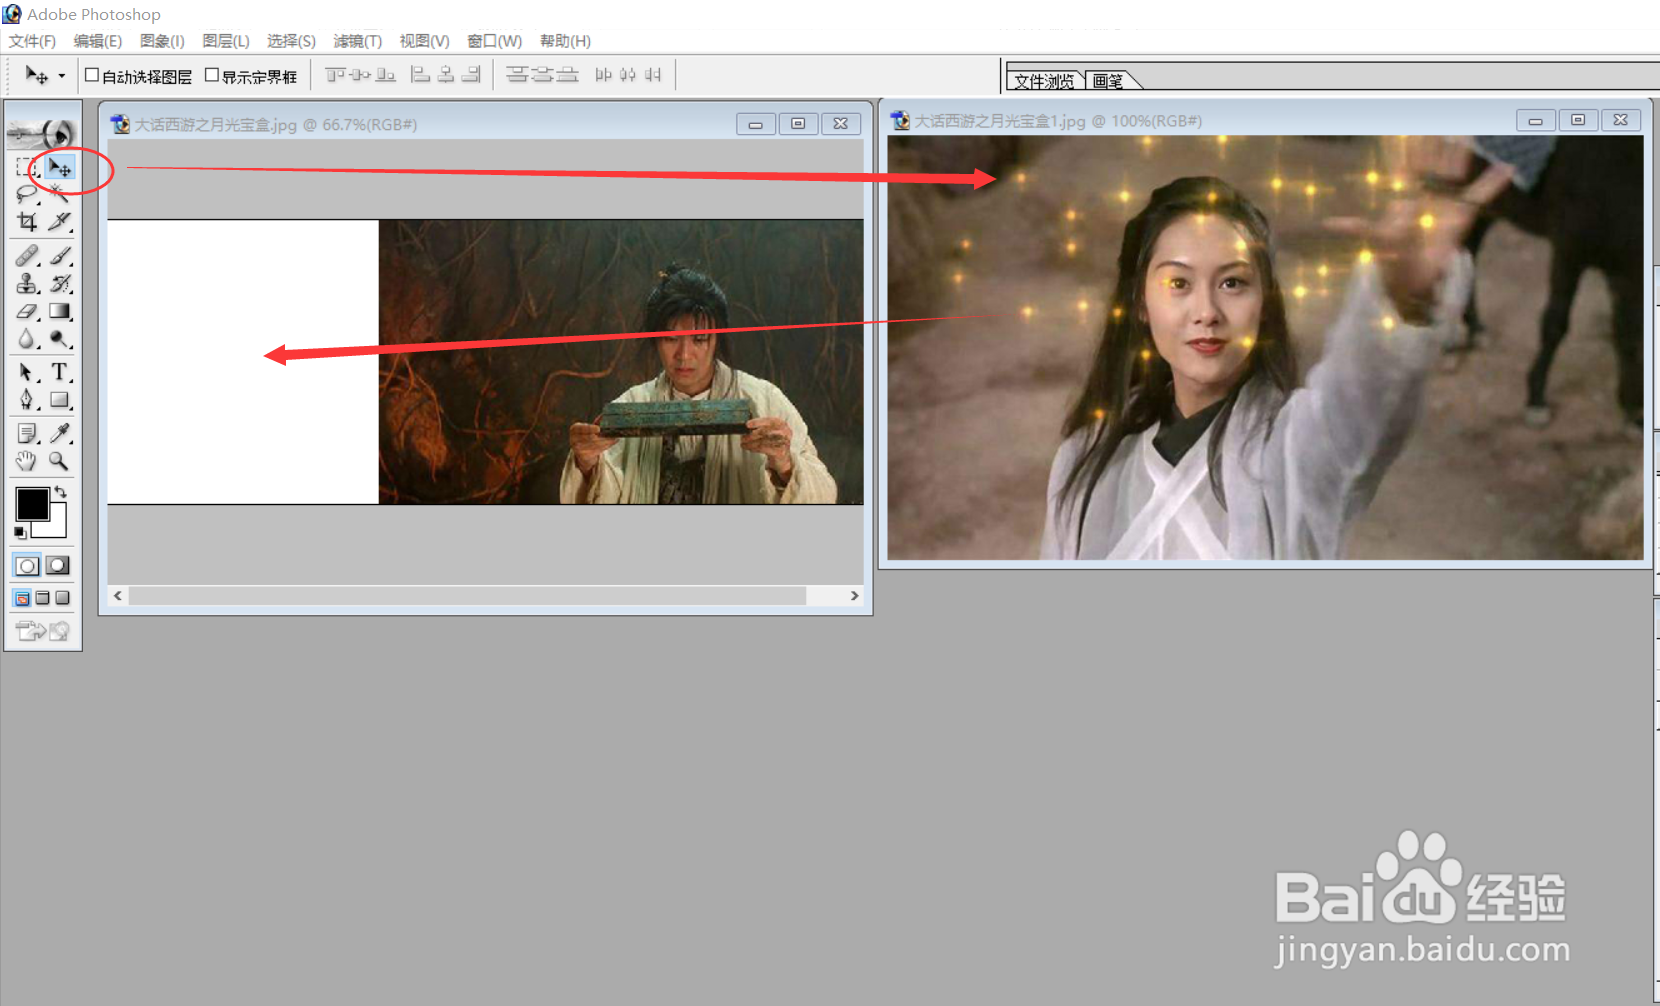Open the 窗口(W) menu

[x=495, y=41]
